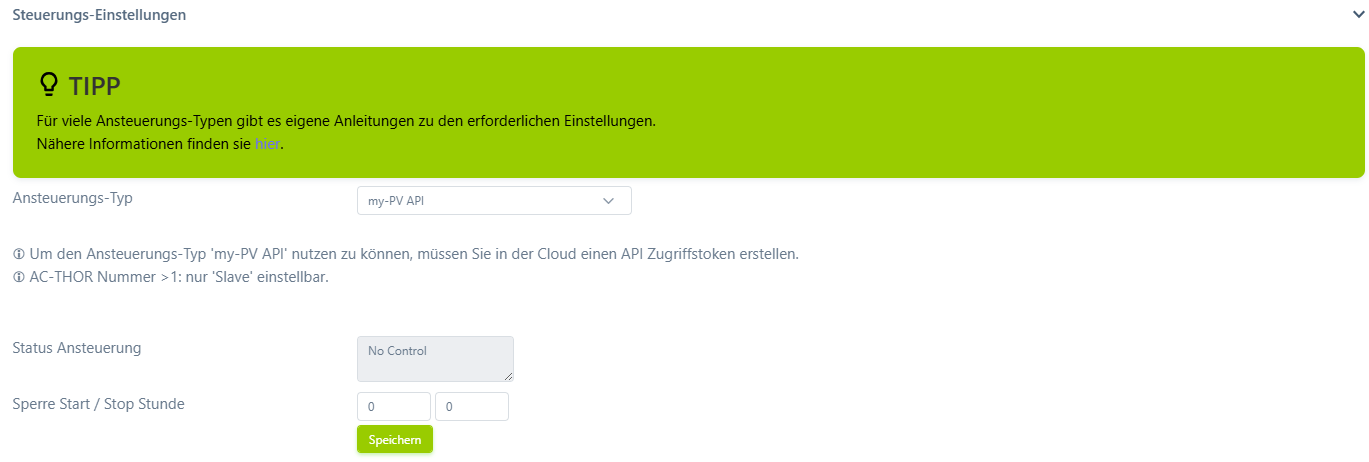Click the info icon before the AC-THOR Nummer hint
The height and width of the screenshot is (462, 1369).
pyautogui.click(x=18, y=277)
